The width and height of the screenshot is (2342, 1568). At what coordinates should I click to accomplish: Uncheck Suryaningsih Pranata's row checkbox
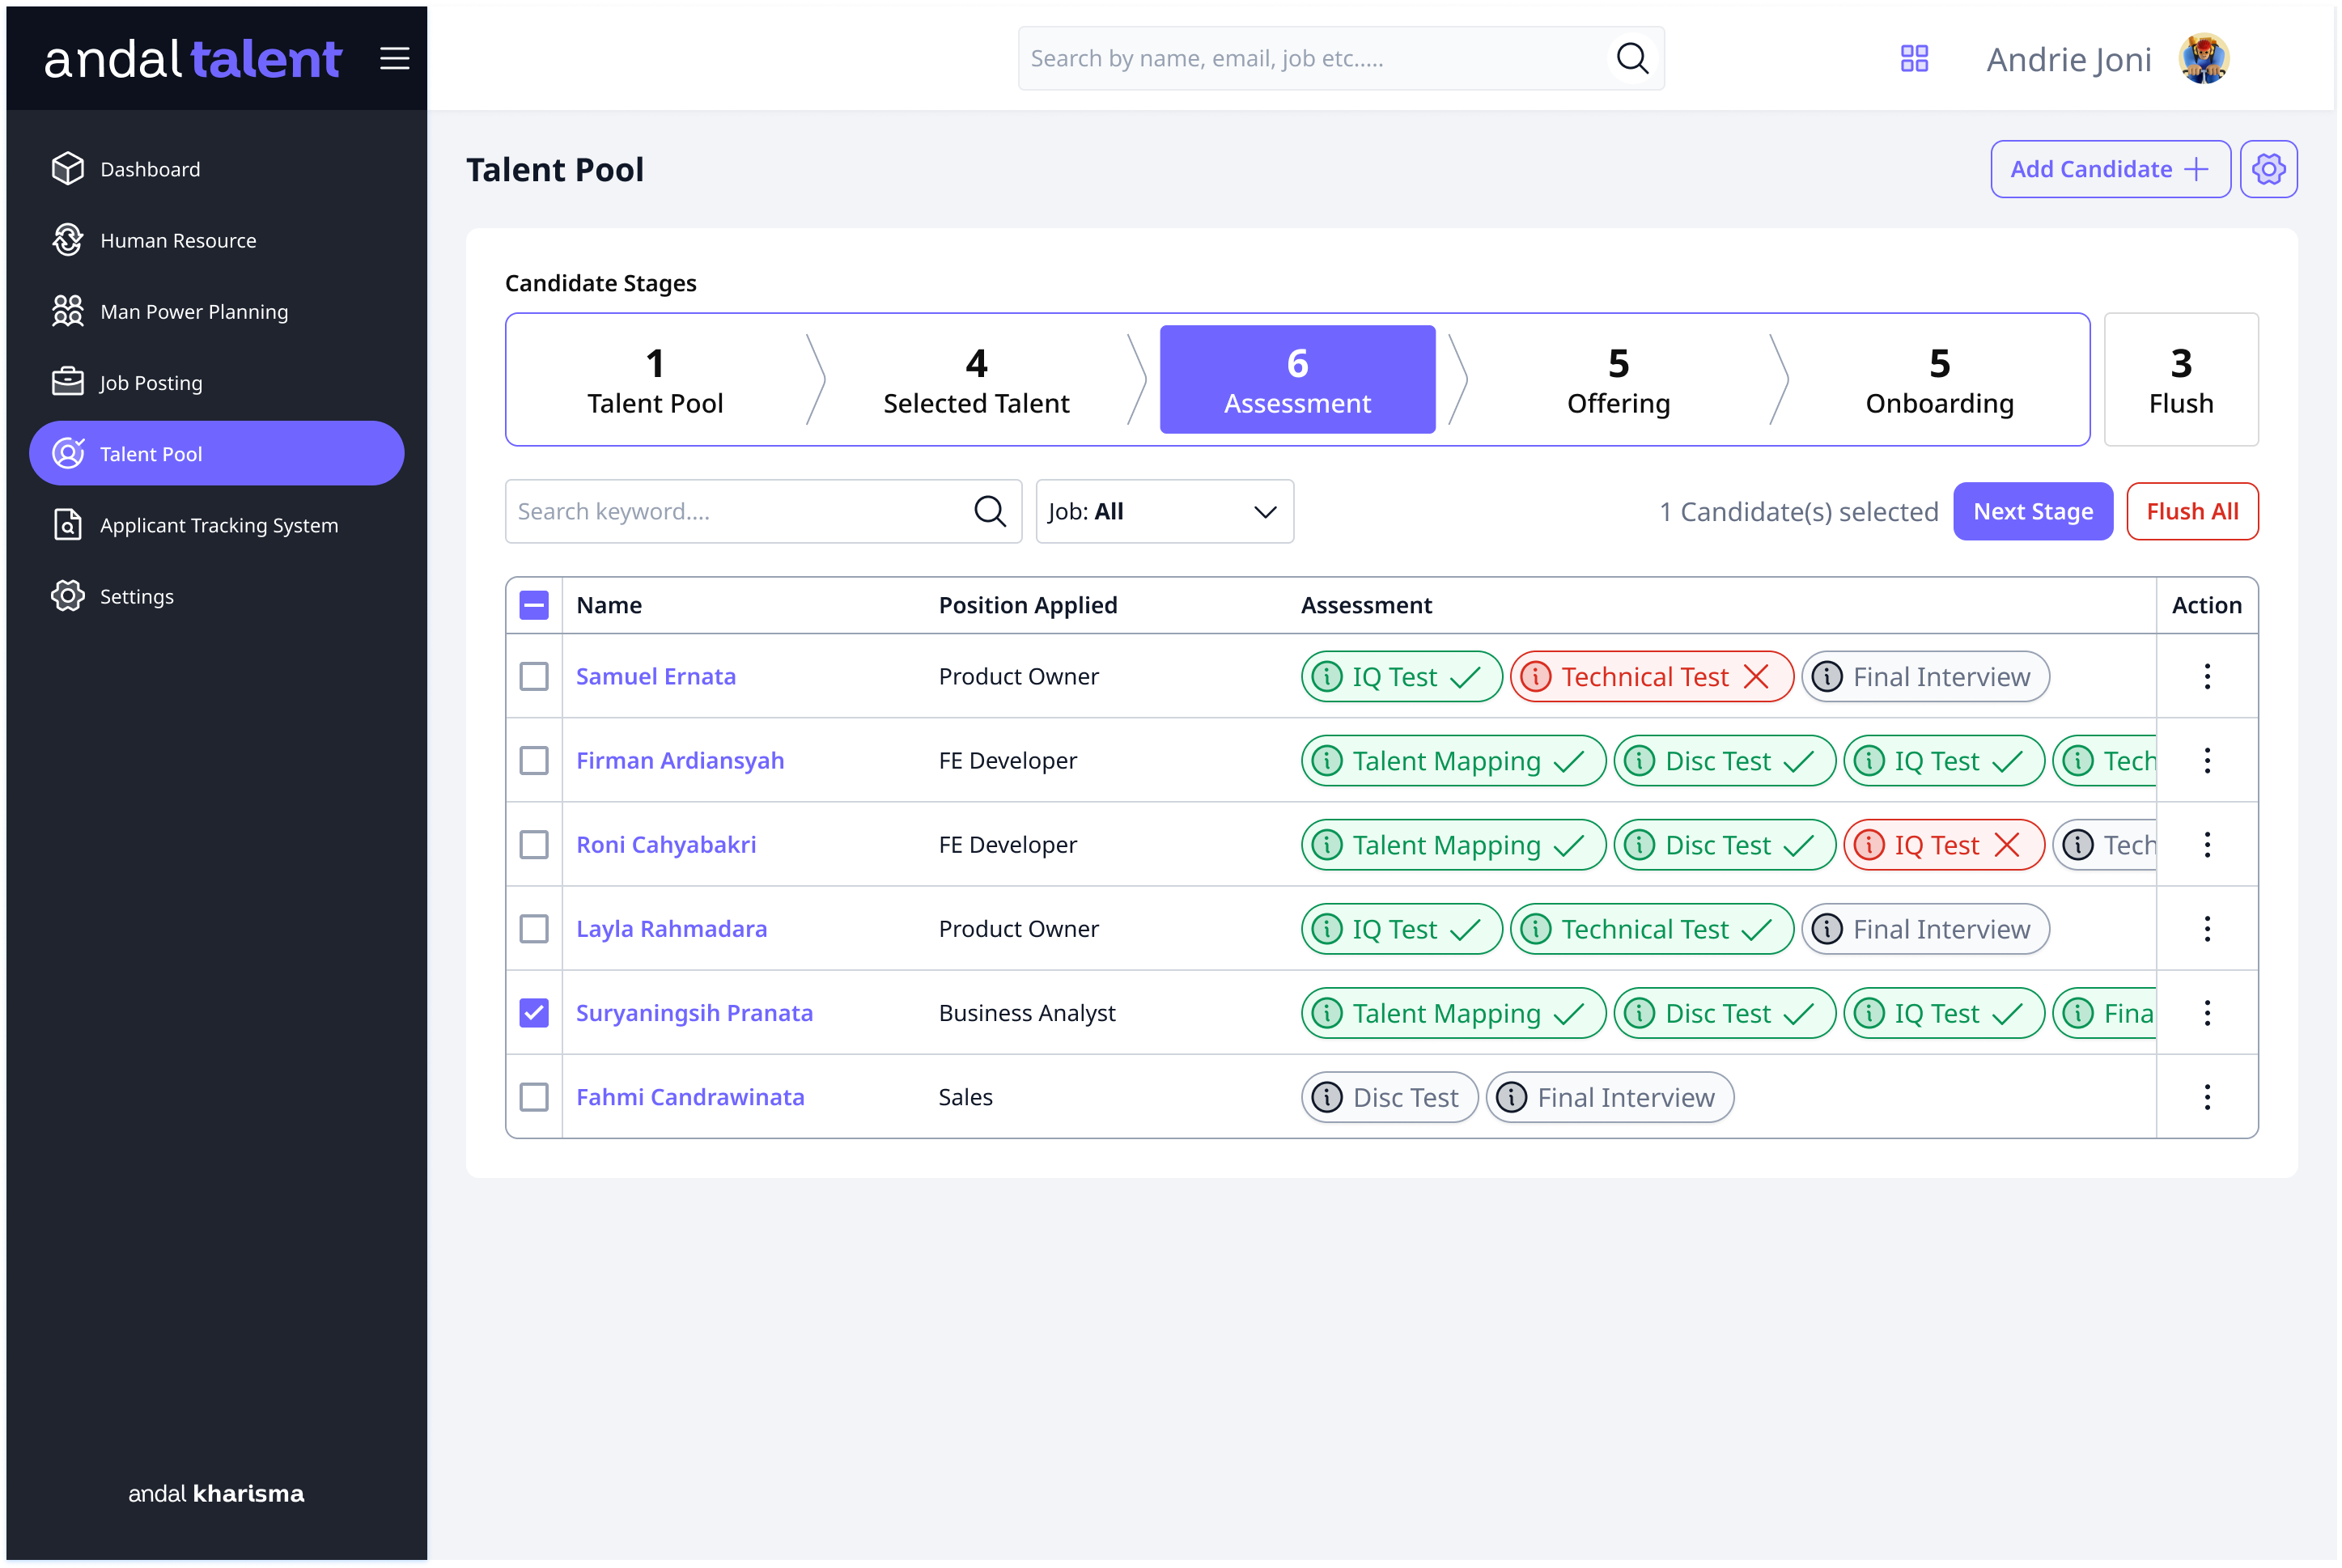point(534,1012)
